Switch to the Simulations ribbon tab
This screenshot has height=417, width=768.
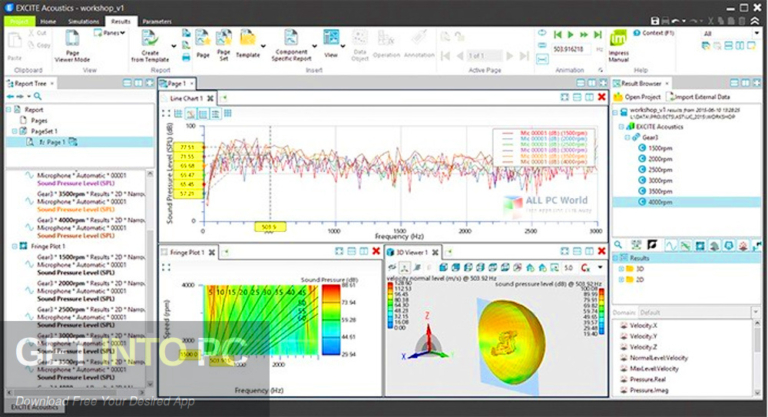click(x=83, y=22)
